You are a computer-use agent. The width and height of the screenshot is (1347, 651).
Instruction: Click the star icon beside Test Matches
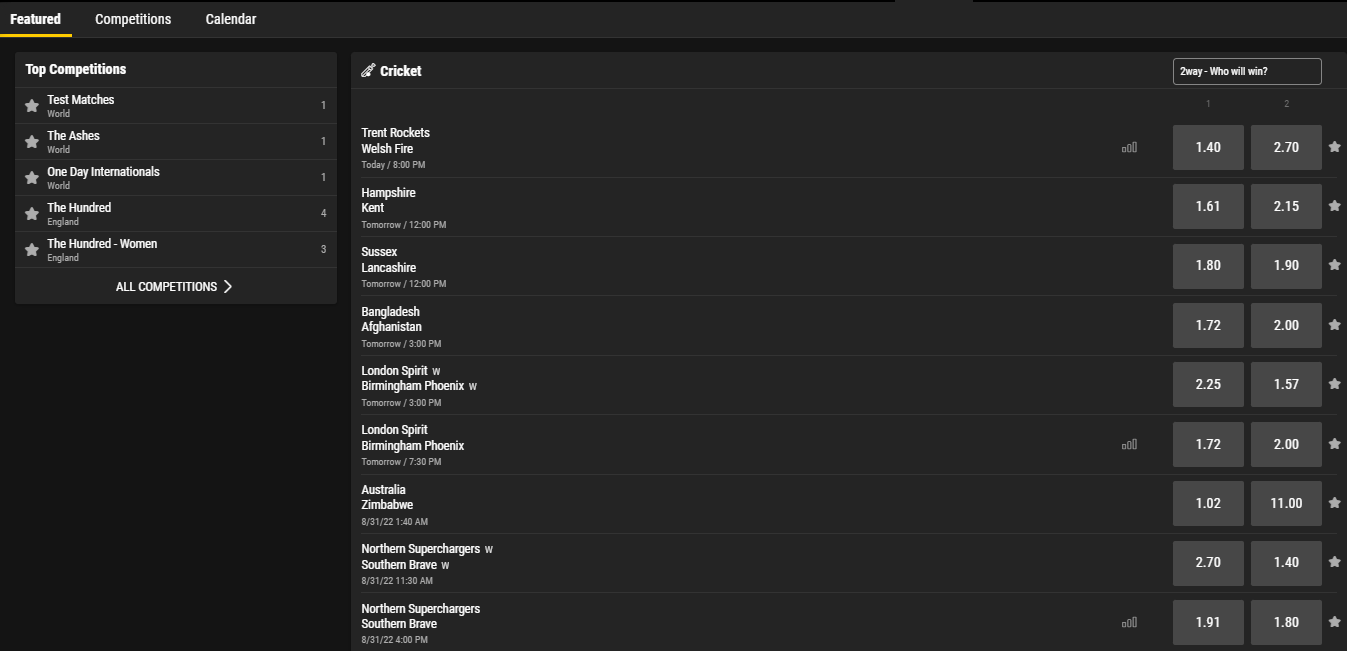(x=30, y=105)
